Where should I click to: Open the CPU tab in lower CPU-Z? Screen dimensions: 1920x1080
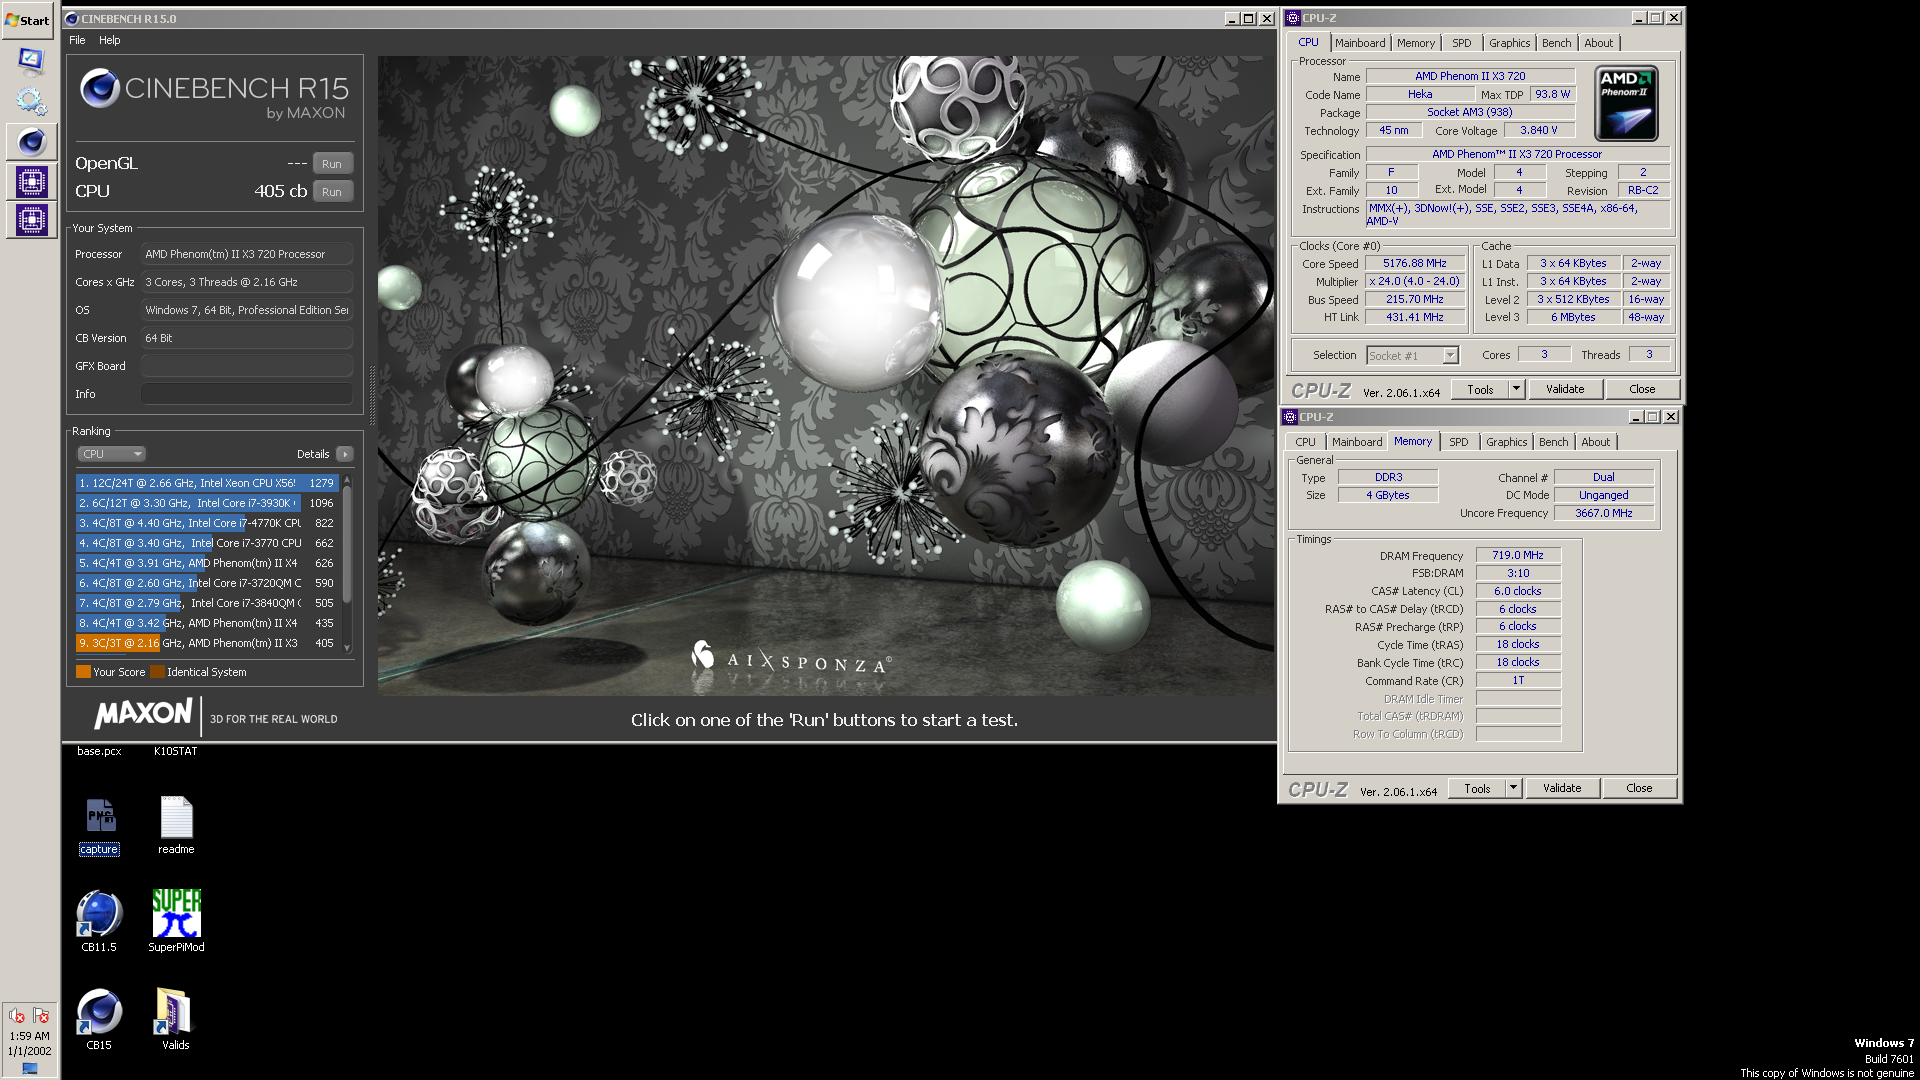point(1305,442)
